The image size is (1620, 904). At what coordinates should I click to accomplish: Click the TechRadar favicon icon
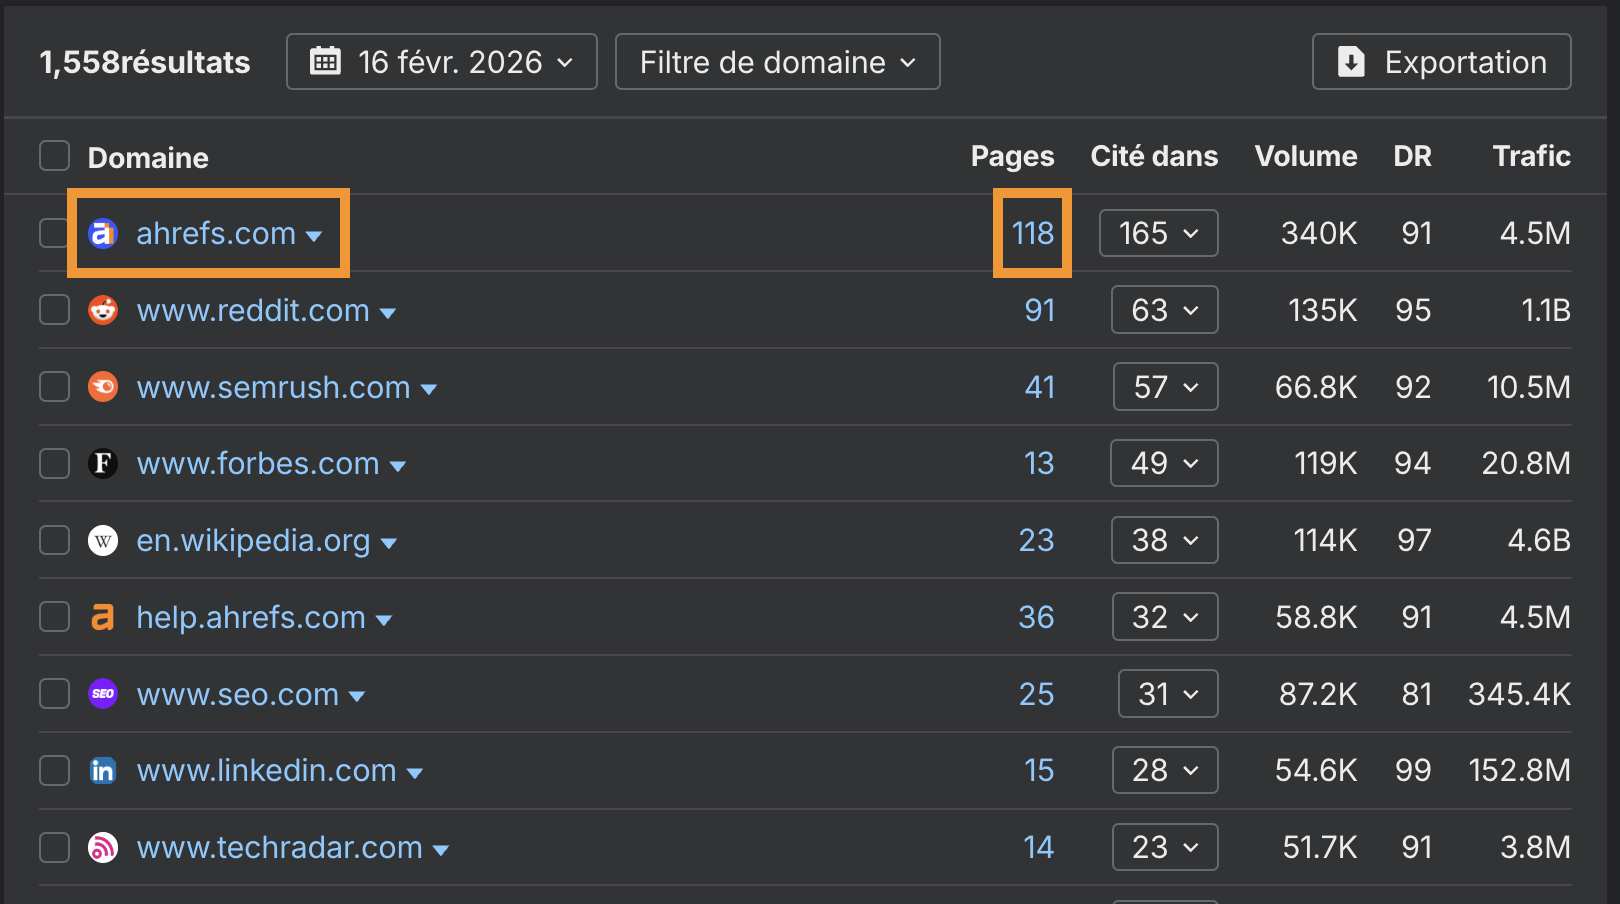point(103,847)
